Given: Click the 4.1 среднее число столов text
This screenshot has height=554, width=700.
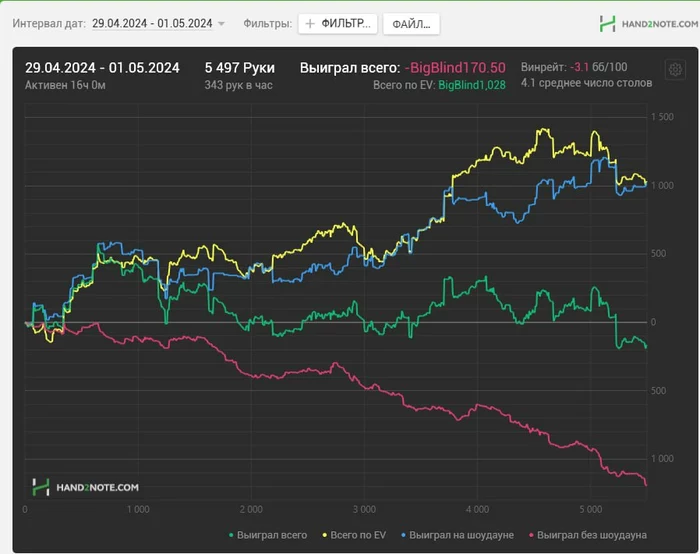Looking at the screenshot, I should coord(586,83).
